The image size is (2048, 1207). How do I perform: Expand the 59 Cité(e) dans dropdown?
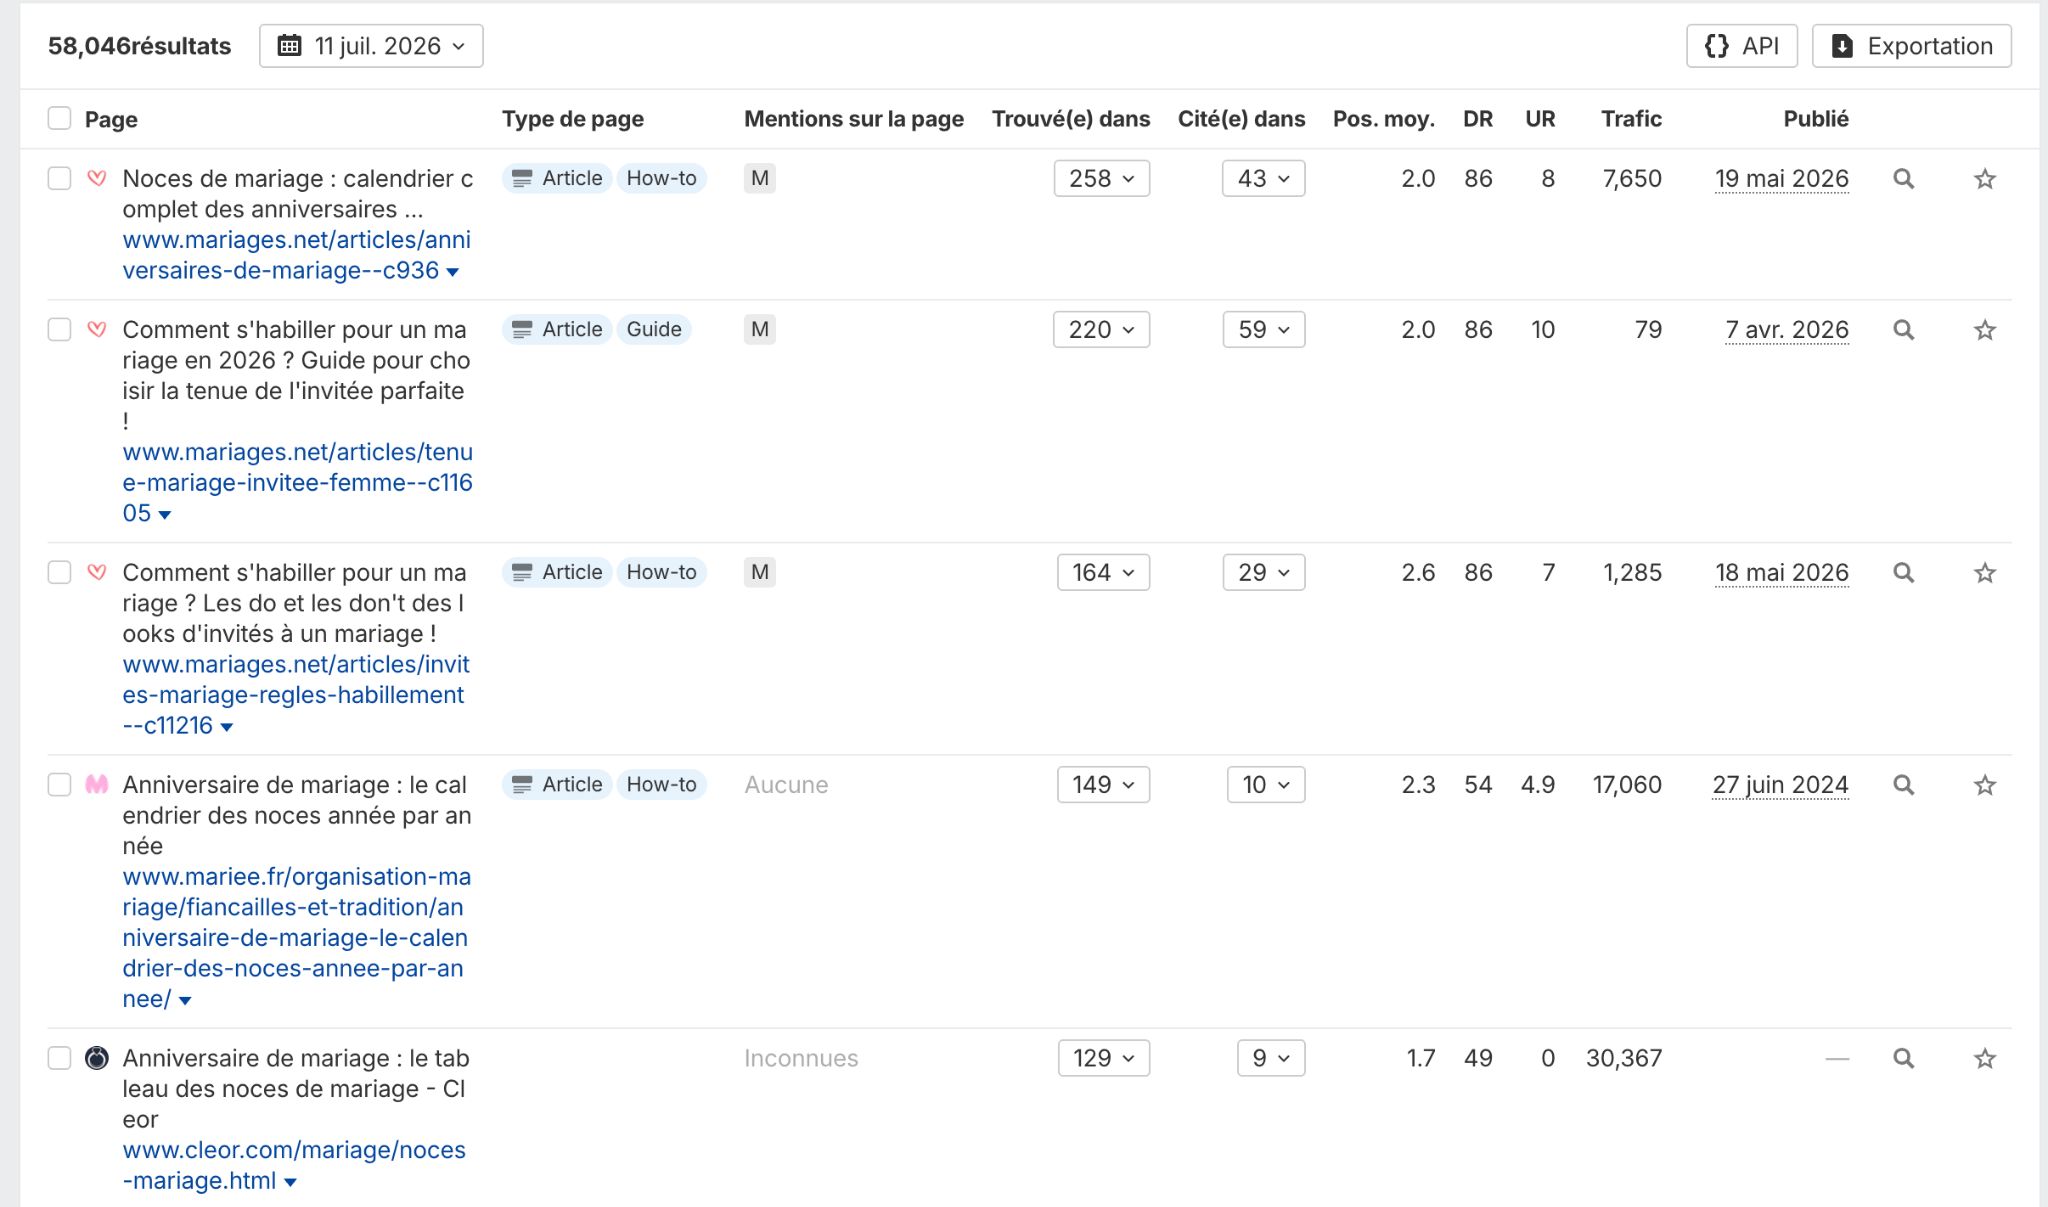click(x=1264, y=329)
